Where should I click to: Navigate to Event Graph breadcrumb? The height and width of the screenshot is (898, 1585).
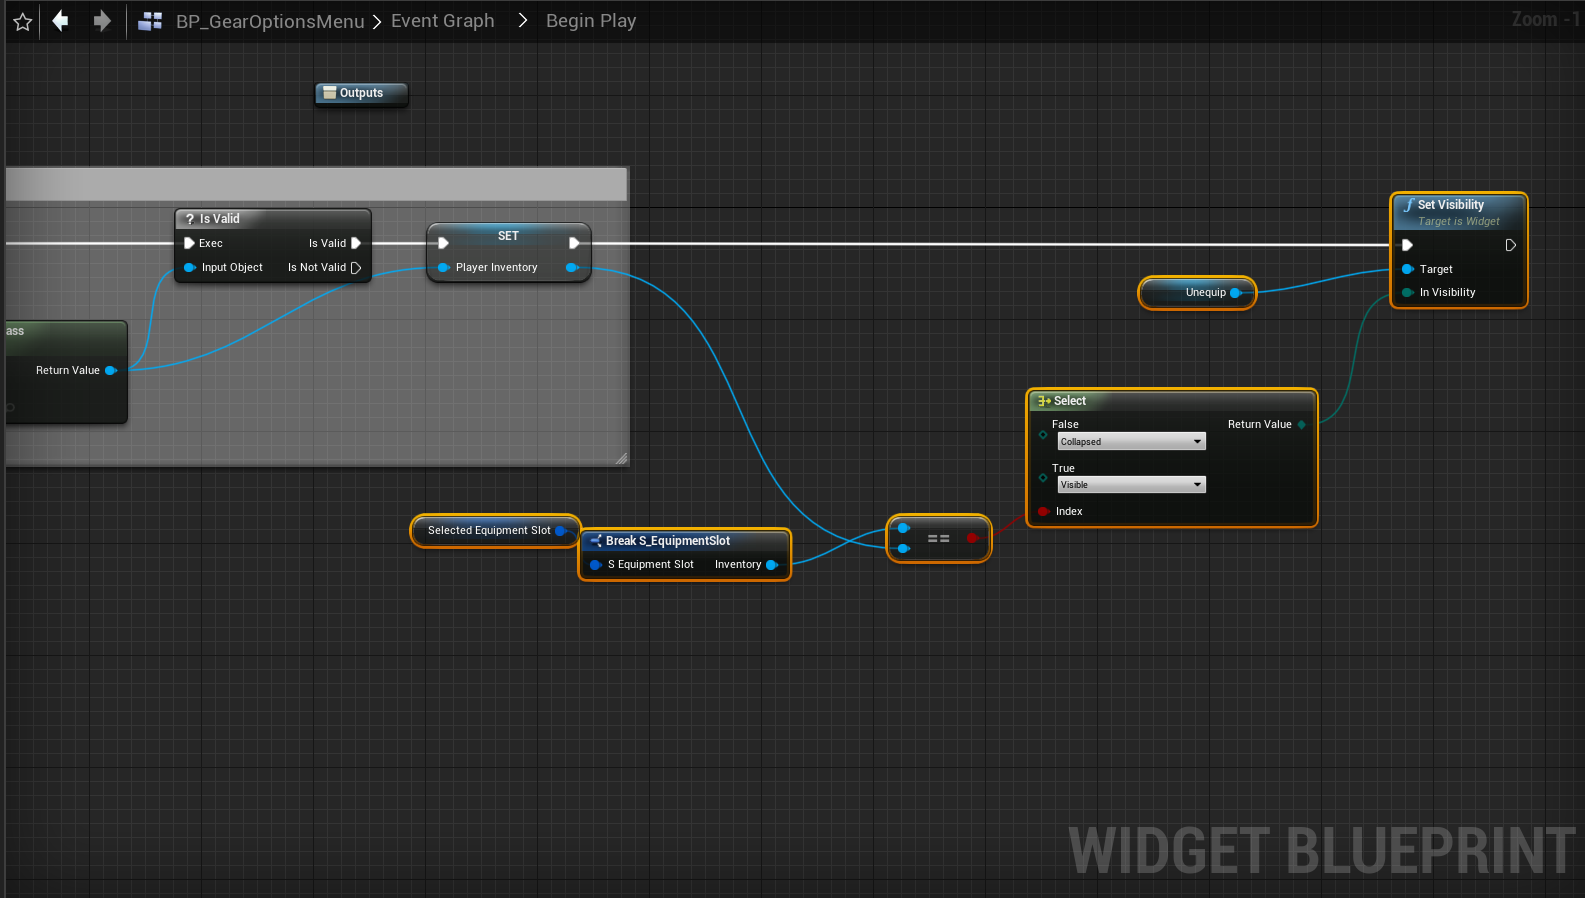click(x=442, y=21)
